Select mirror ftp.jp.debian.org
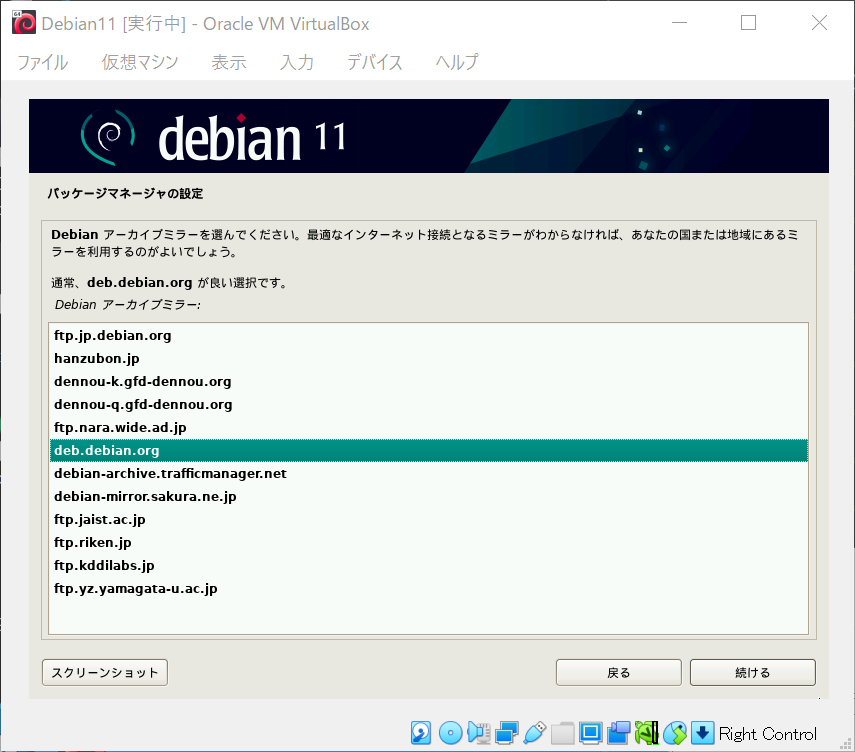Viewport: 855px width, 752px height. click(x=429, y=335)
